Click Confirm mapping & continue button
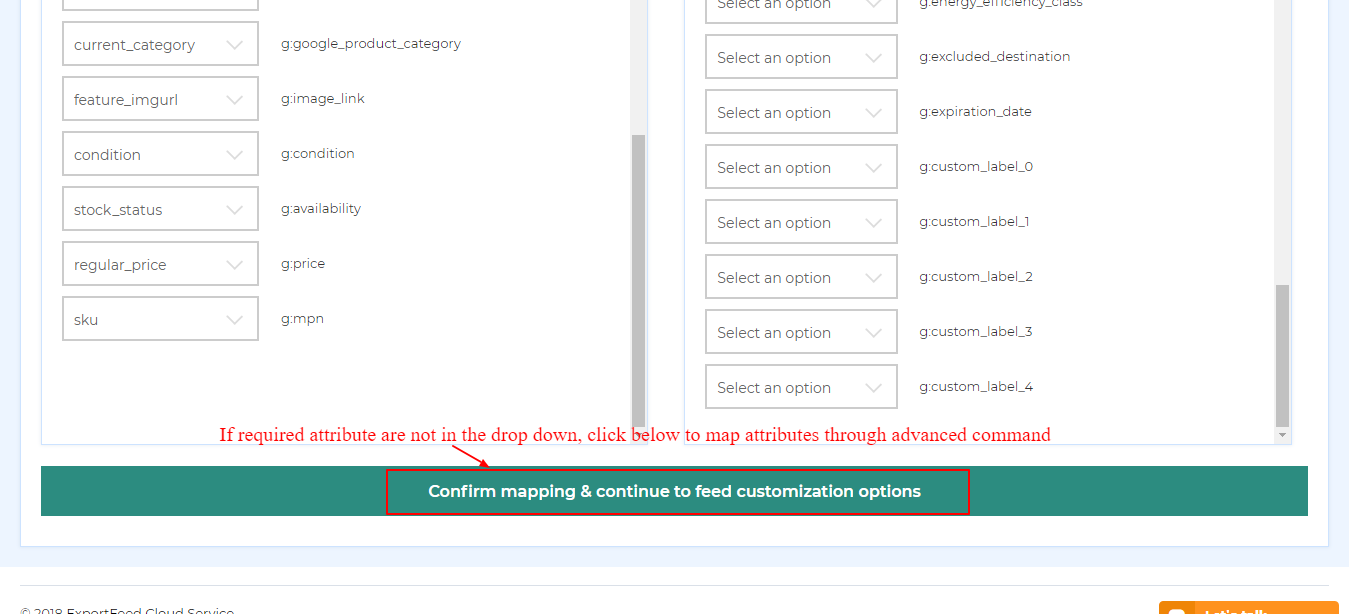This screenshot has height=614, width=1349. (x=674, y=491)
